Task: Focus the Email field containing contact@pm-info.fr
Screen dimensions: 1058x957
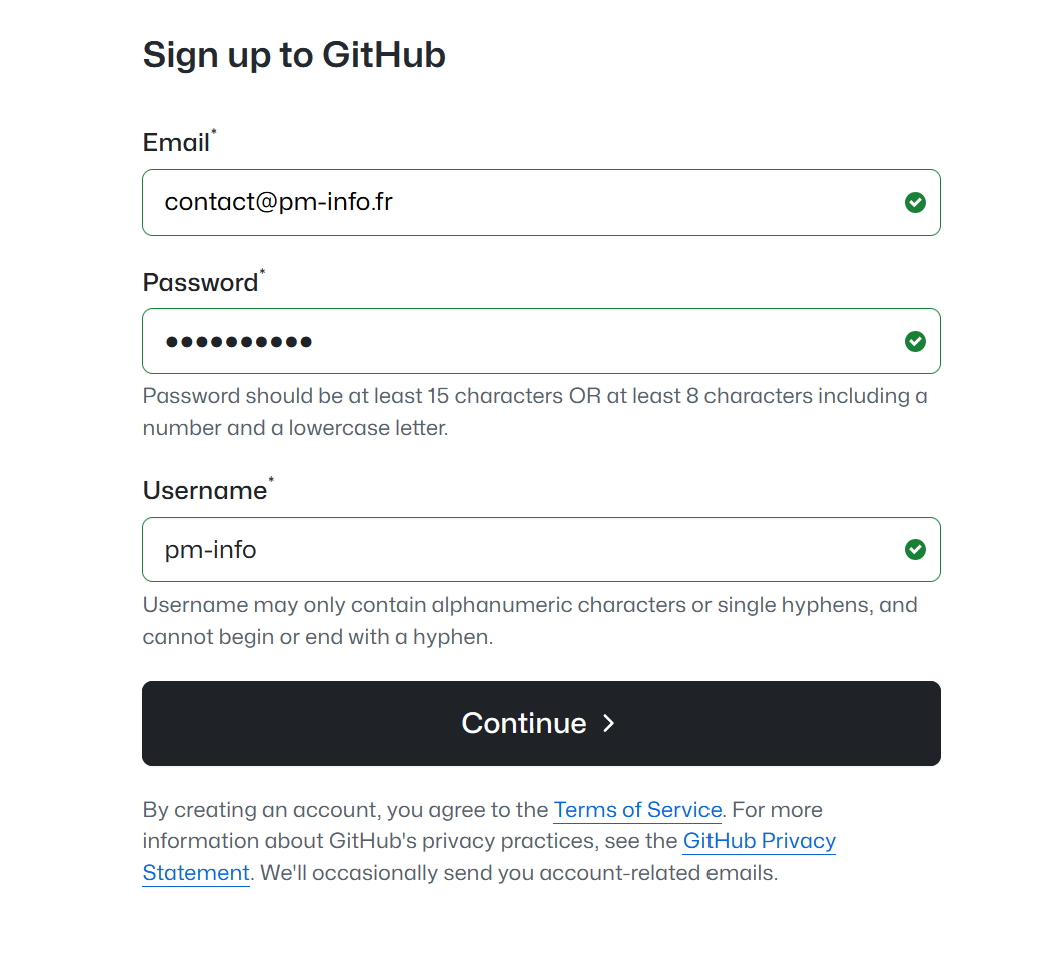Action: (x=520, y=203)
